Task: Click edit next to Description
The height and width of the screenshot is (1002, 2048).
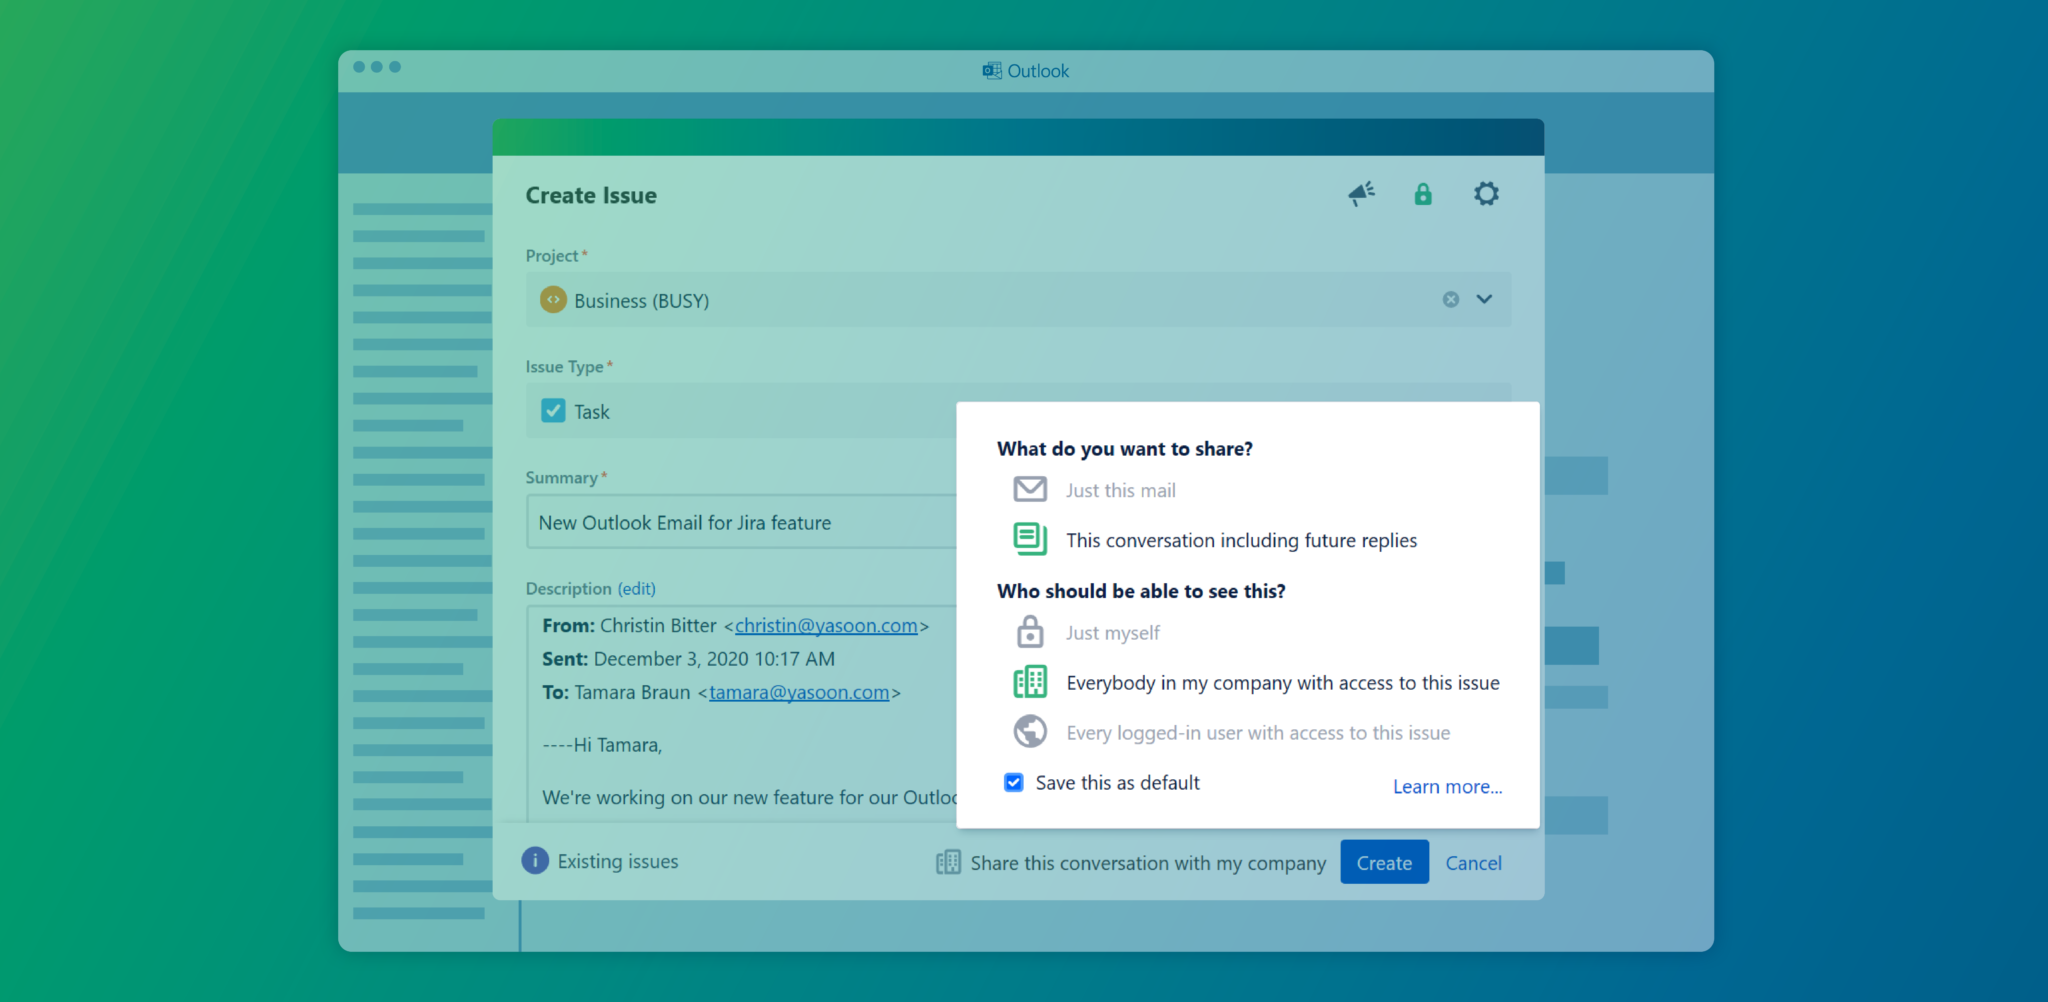Action: [636, 588]
